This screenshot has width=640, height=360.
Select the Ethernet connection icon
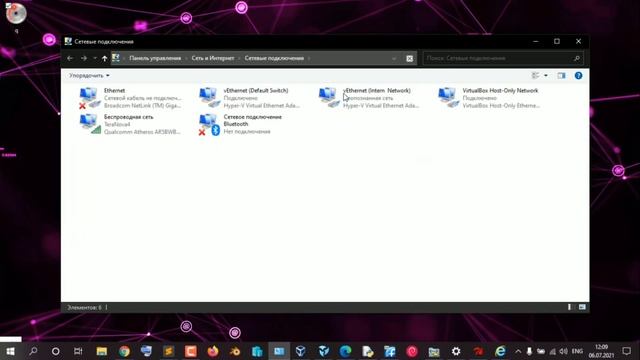click(x=89, y=98)
